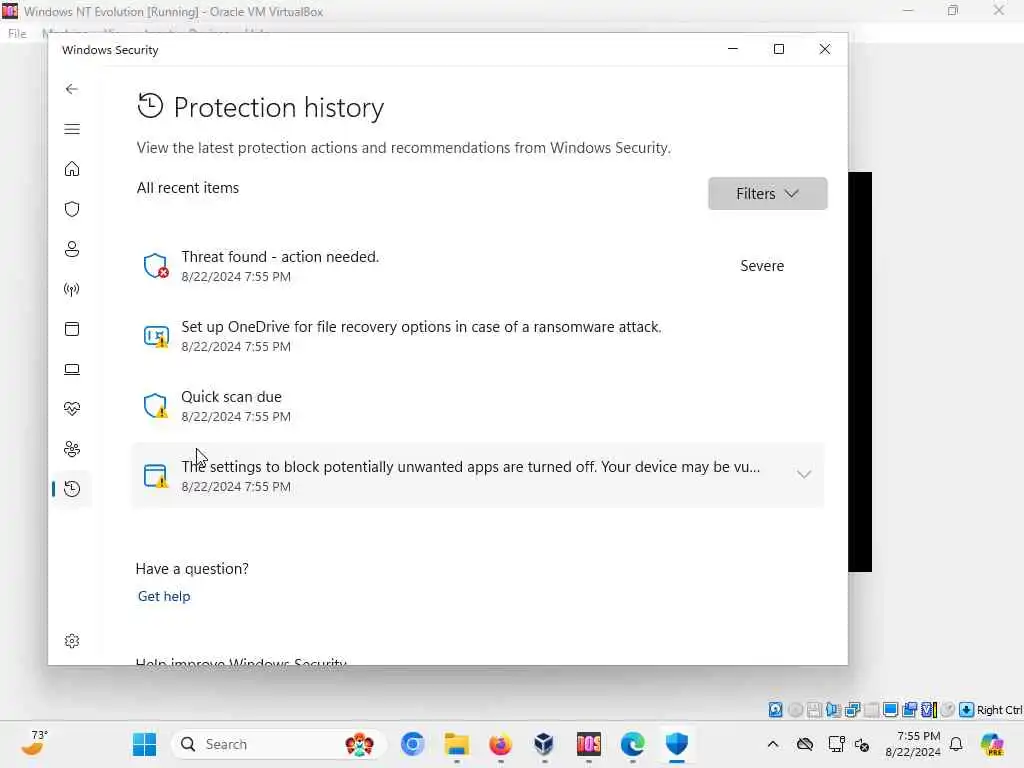Click the Quick scan due shield icon
The height and width of the screenshot is (768, 1024).
pos(155,406)
